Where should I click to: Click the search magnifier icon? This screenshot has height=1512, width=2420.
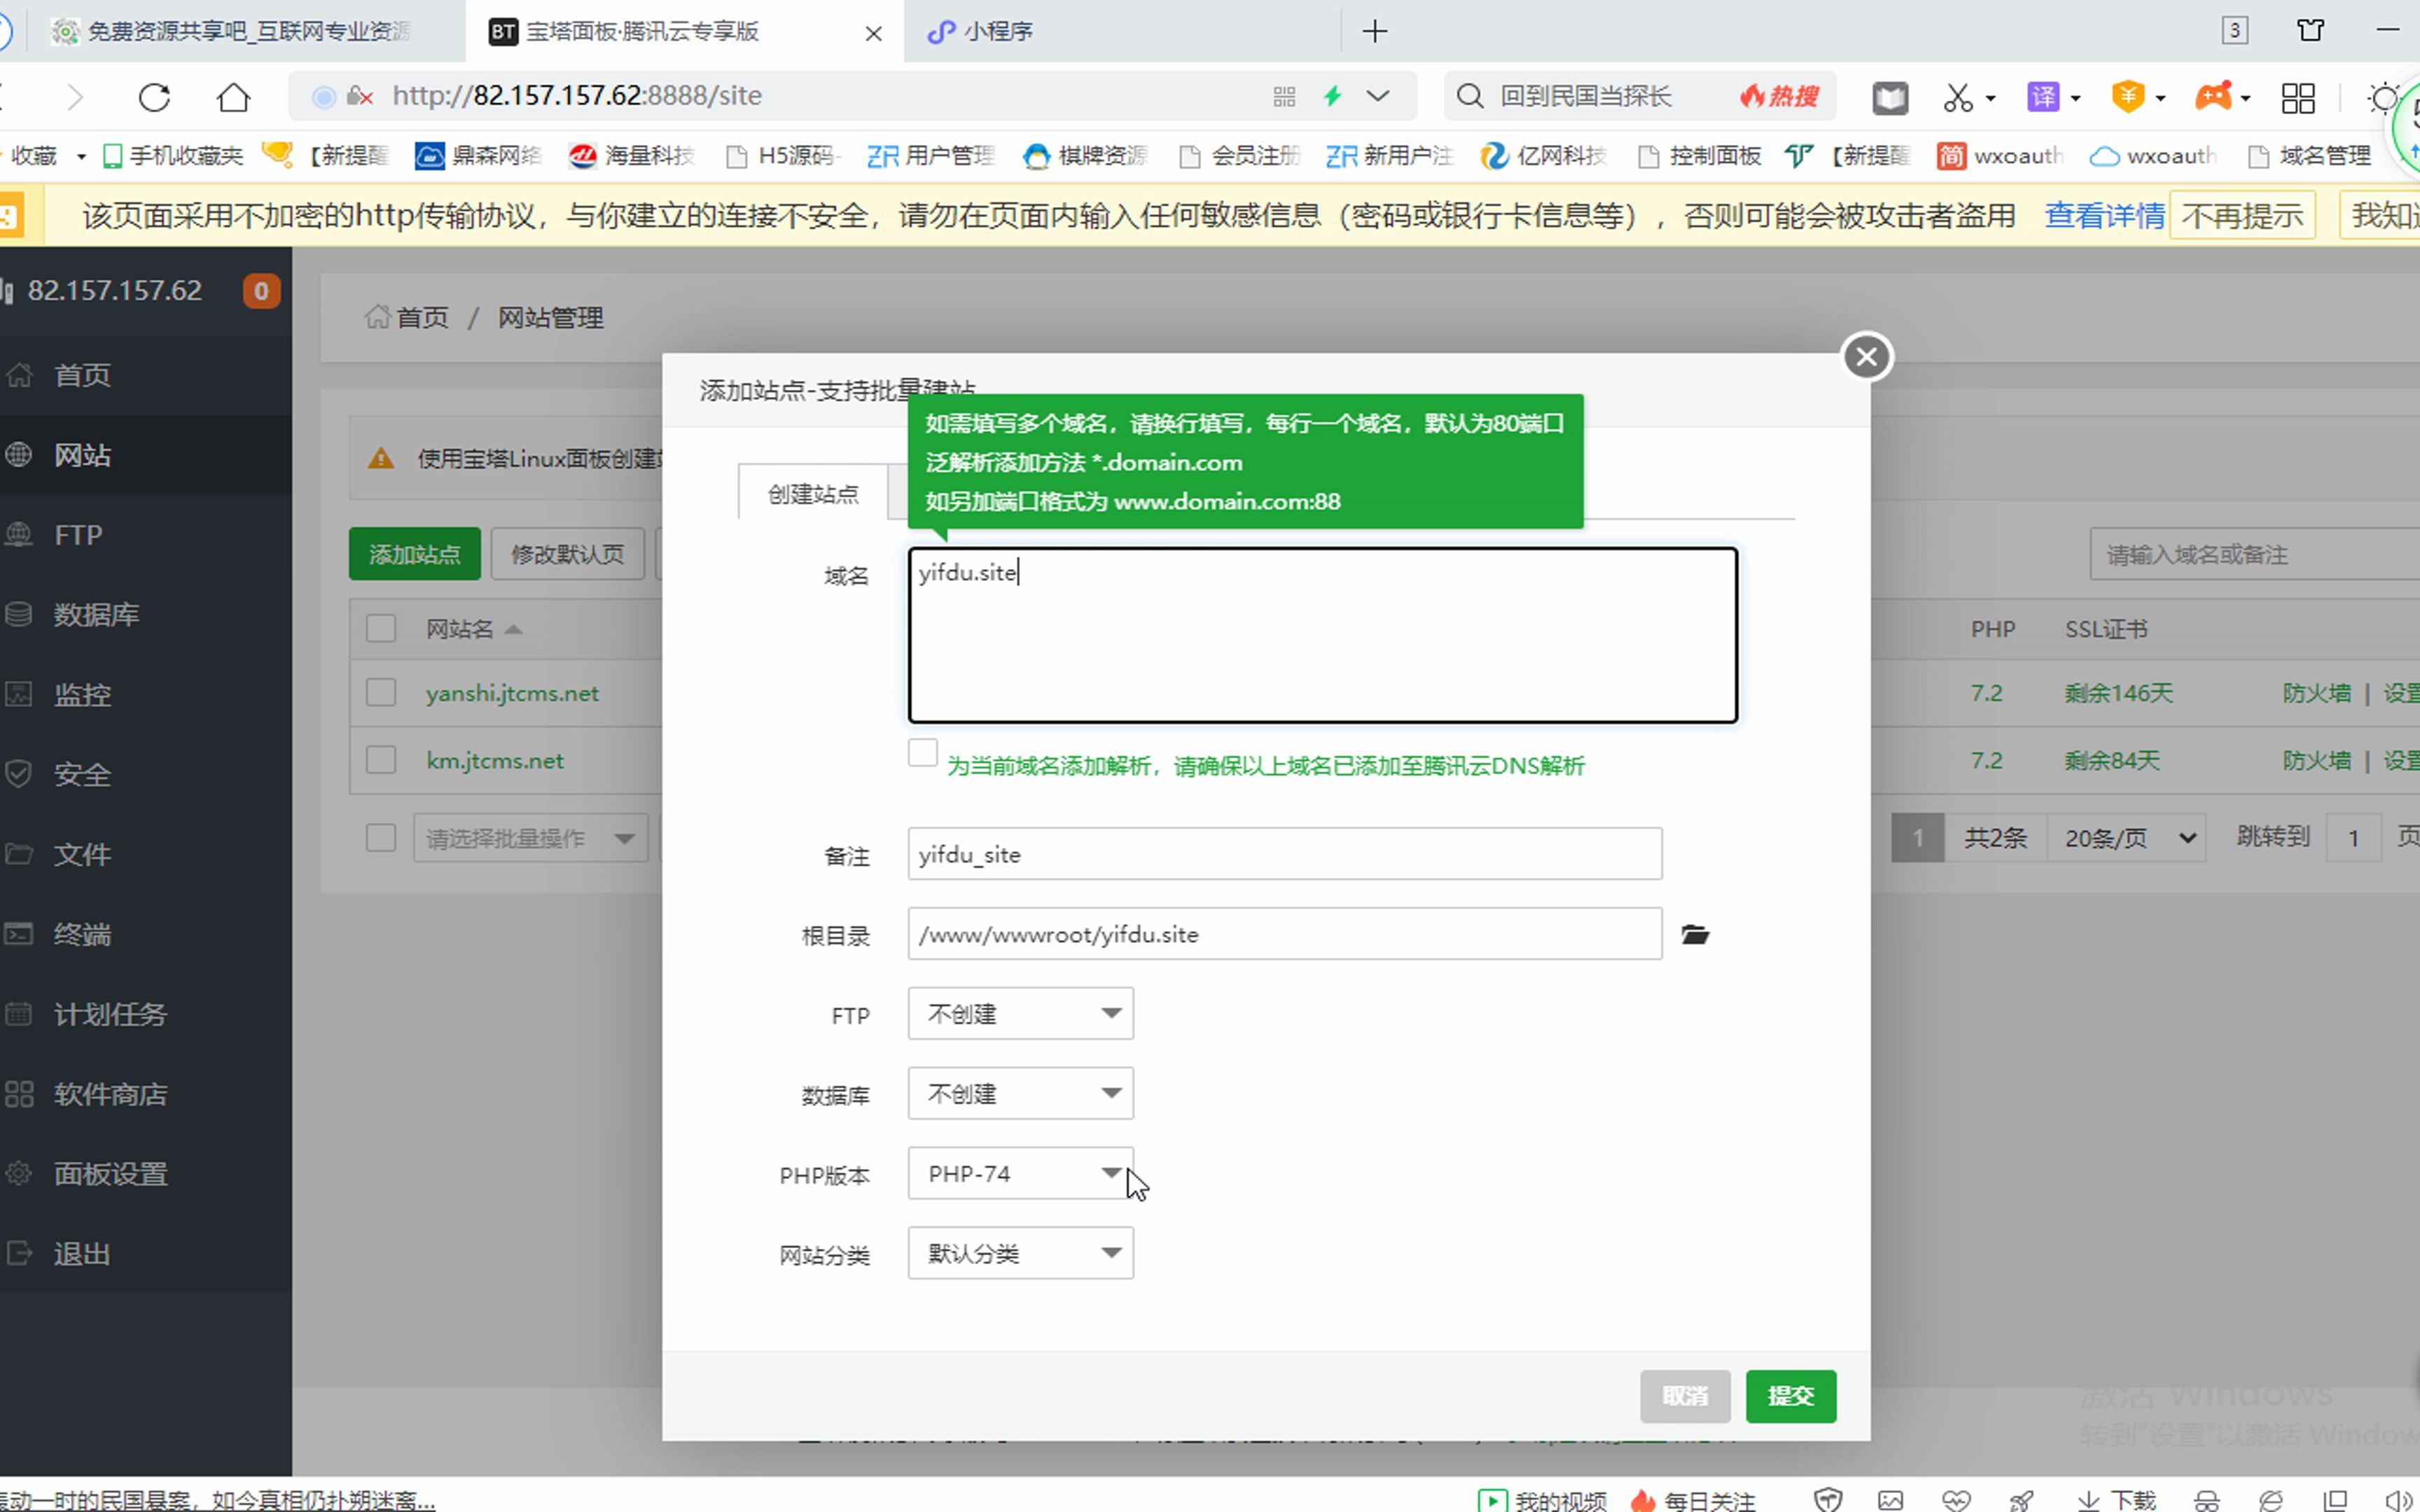[1469, 96]
